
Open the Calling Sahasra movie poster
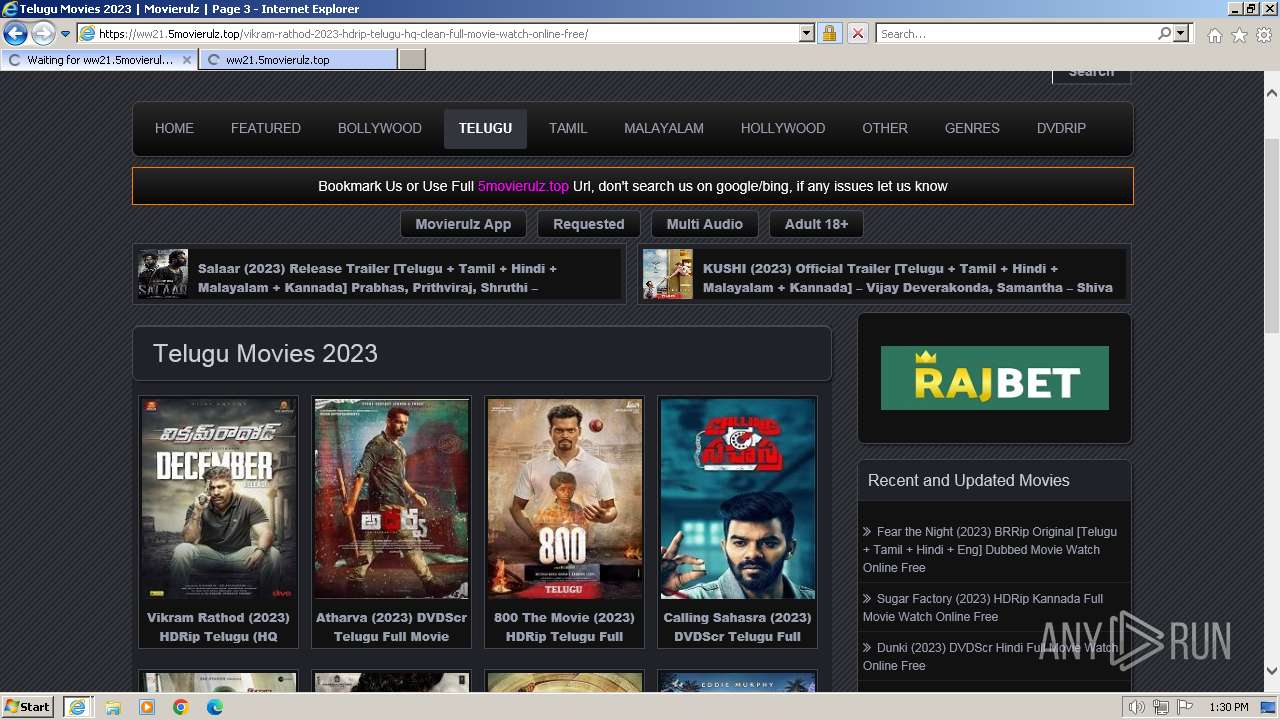point(737,499)
